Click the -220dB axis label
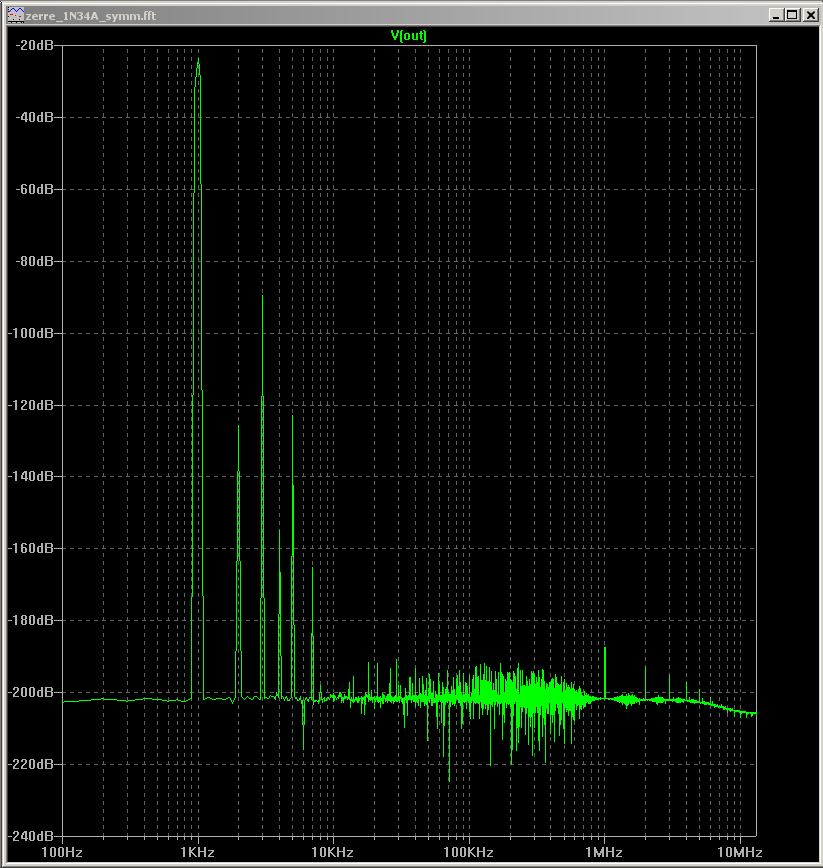Screen dimensions: 823x868 coord(31,764)
